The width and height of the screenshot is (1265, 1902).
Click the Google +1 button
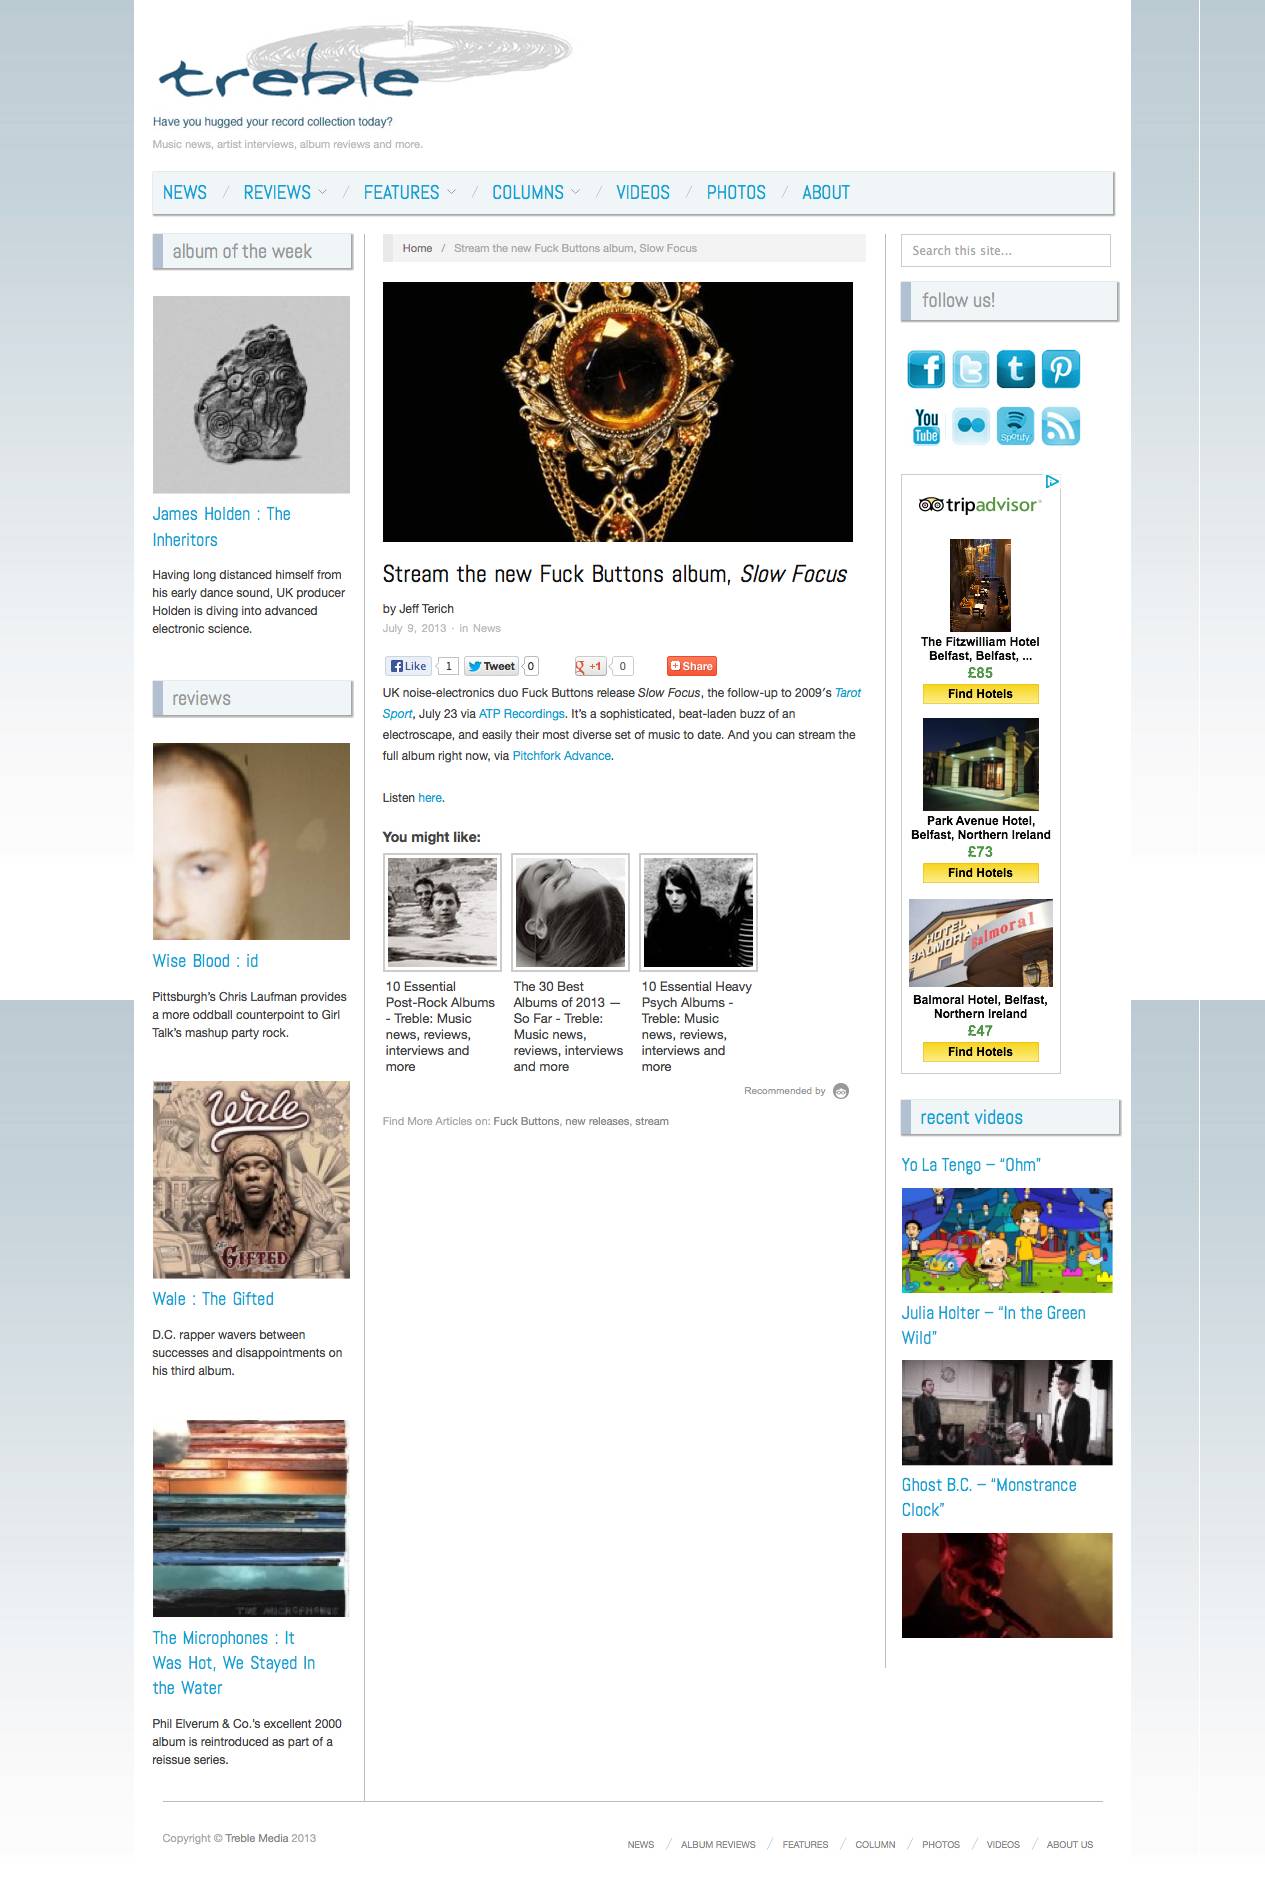590,666
